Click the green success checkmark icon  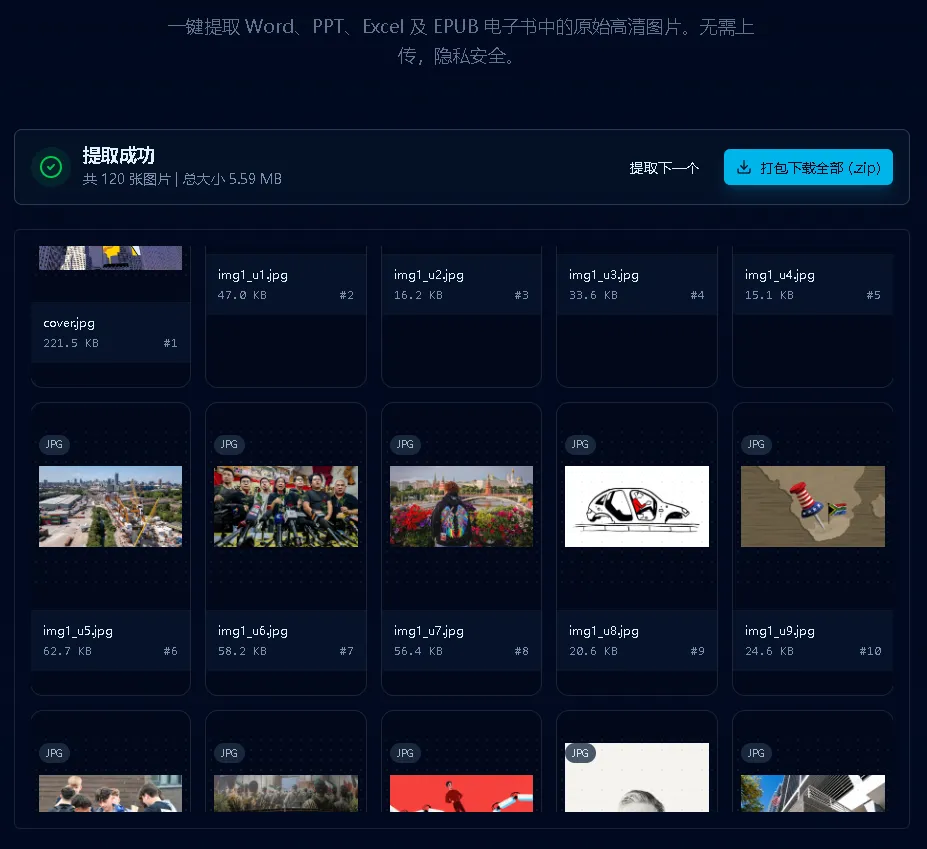(x=51, y=167)
